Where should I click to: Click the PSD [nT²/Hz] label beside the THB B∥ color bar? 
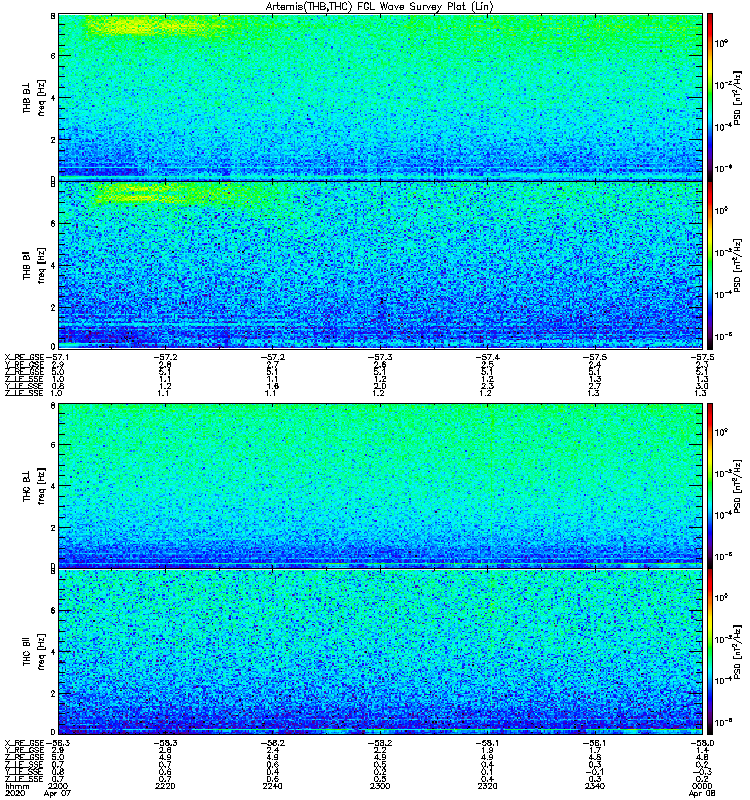pos(737,265)
